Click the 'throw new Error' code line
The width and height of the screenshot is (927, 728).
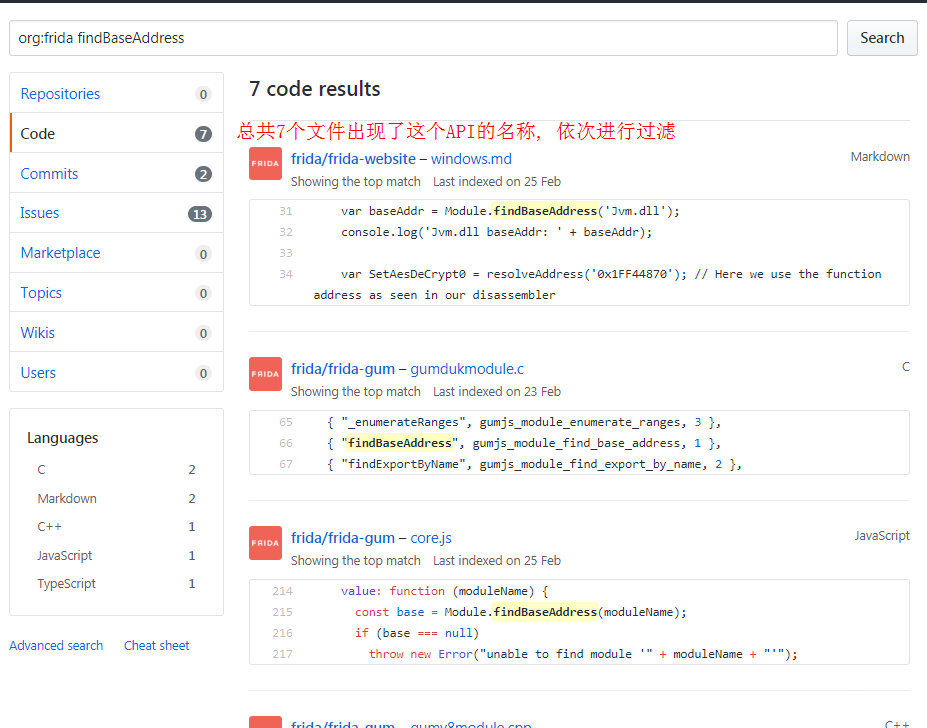click(583, 654)
